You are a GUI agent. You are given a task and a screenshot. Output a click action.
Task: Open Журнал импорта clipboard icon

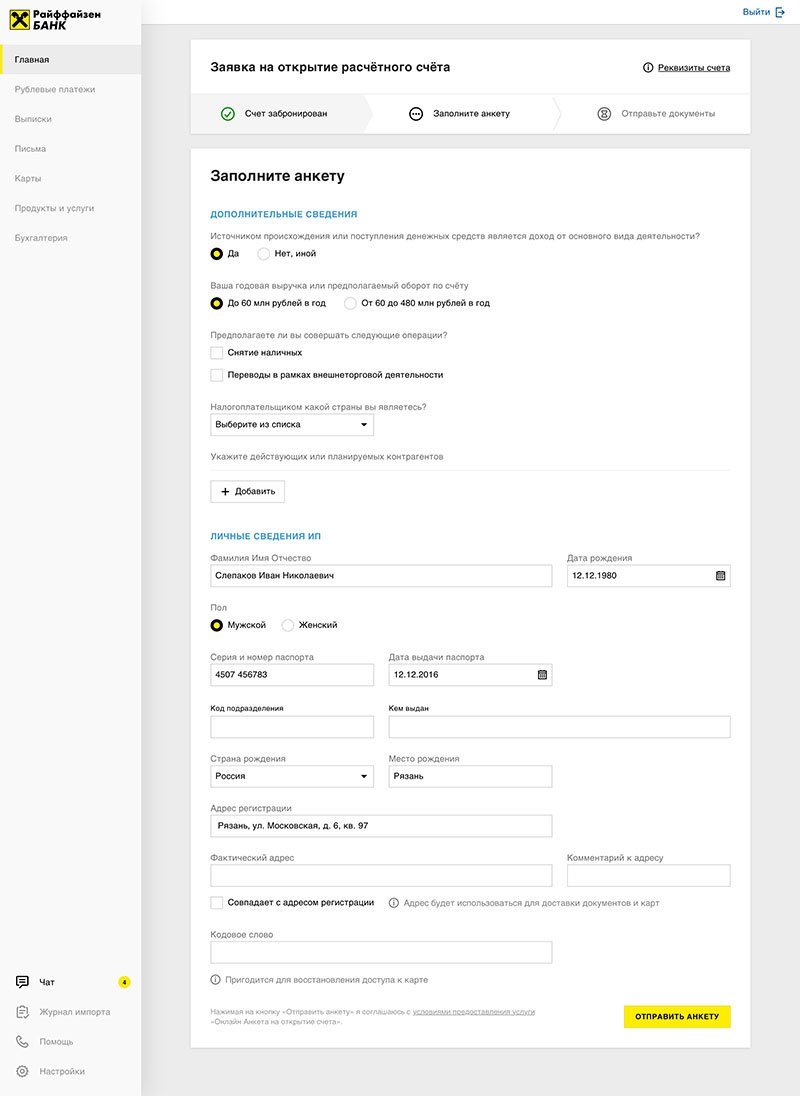22,1012
